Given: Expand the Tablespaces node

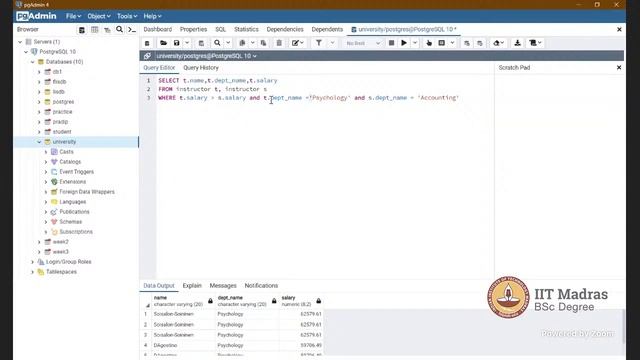Looking at the screenshot, I should (33, 272).
